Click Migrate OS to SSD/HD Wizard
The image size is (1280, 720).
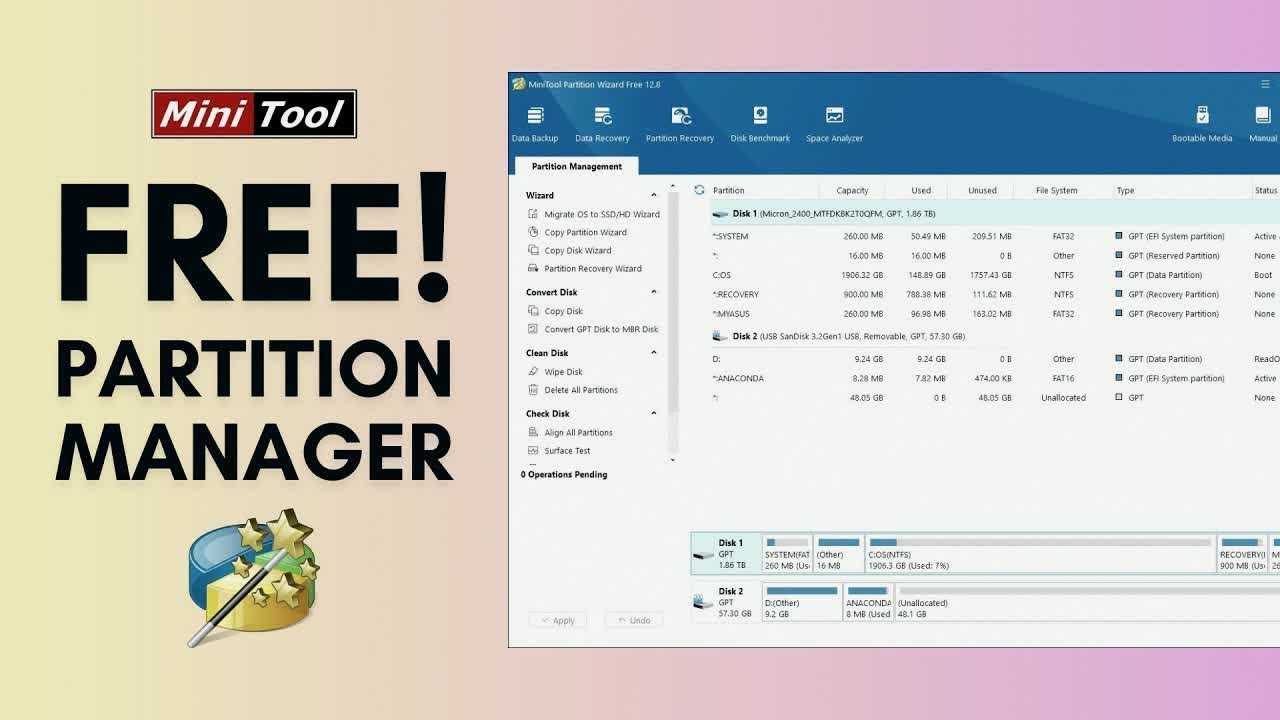pyautogui.click(x=594, y=214)
